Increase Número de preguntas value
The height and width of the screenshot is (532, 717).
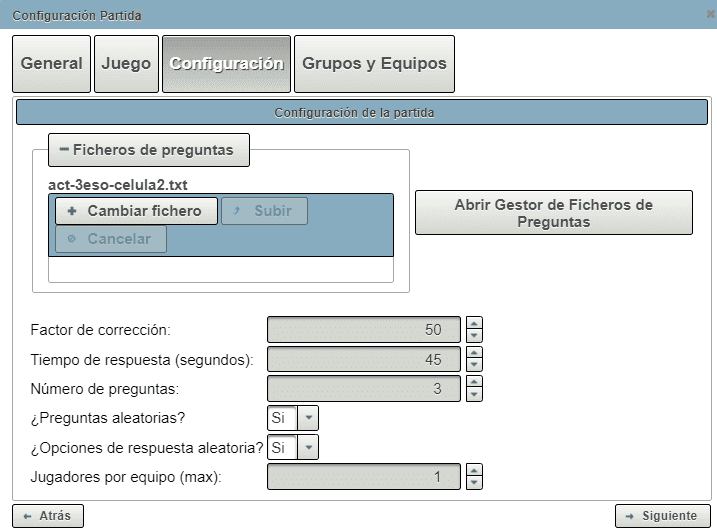(475, 382)
